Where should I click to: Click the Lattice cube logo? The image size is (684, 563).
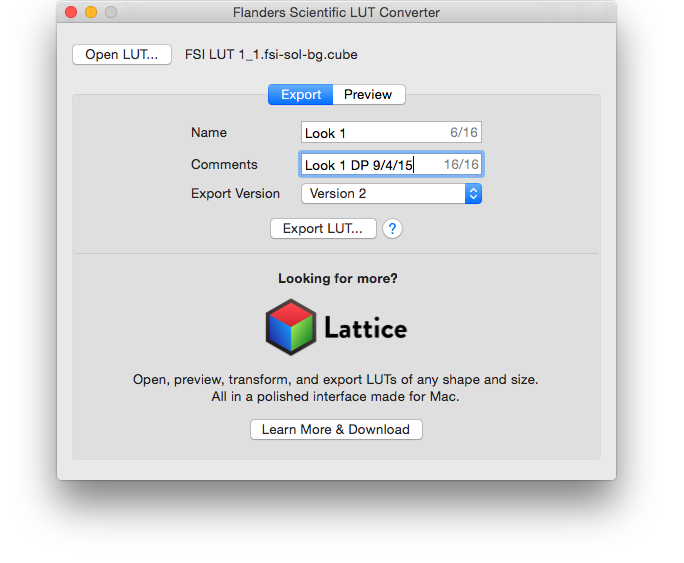291,327
